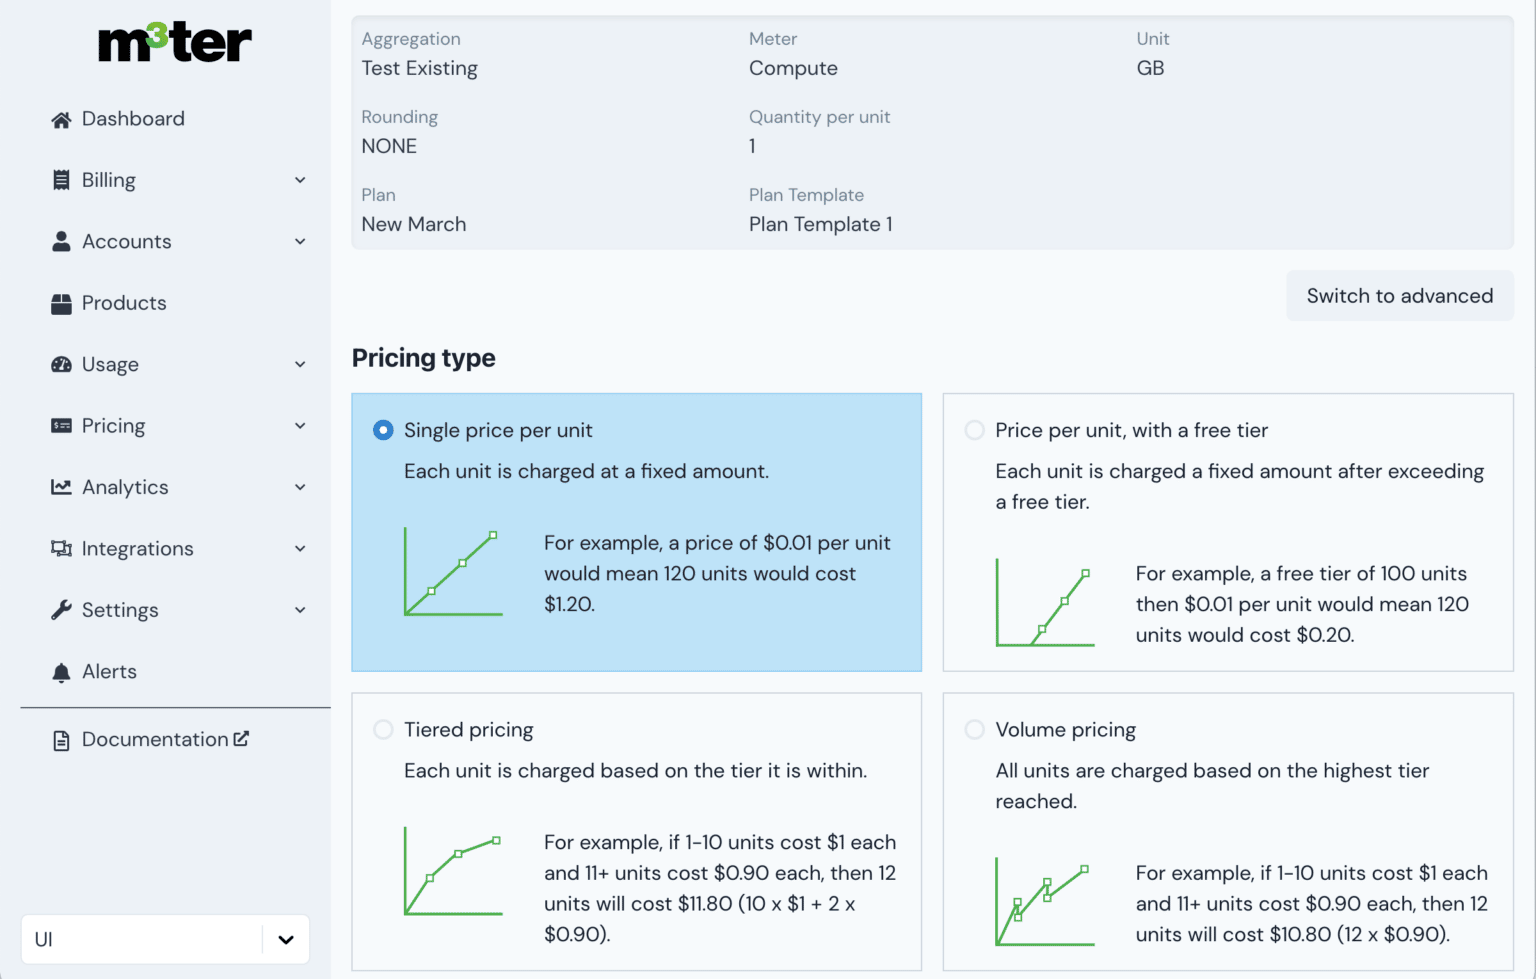Click the New March plan name
This screenshot has height=979, width=1536.
(x=413, y=224)
